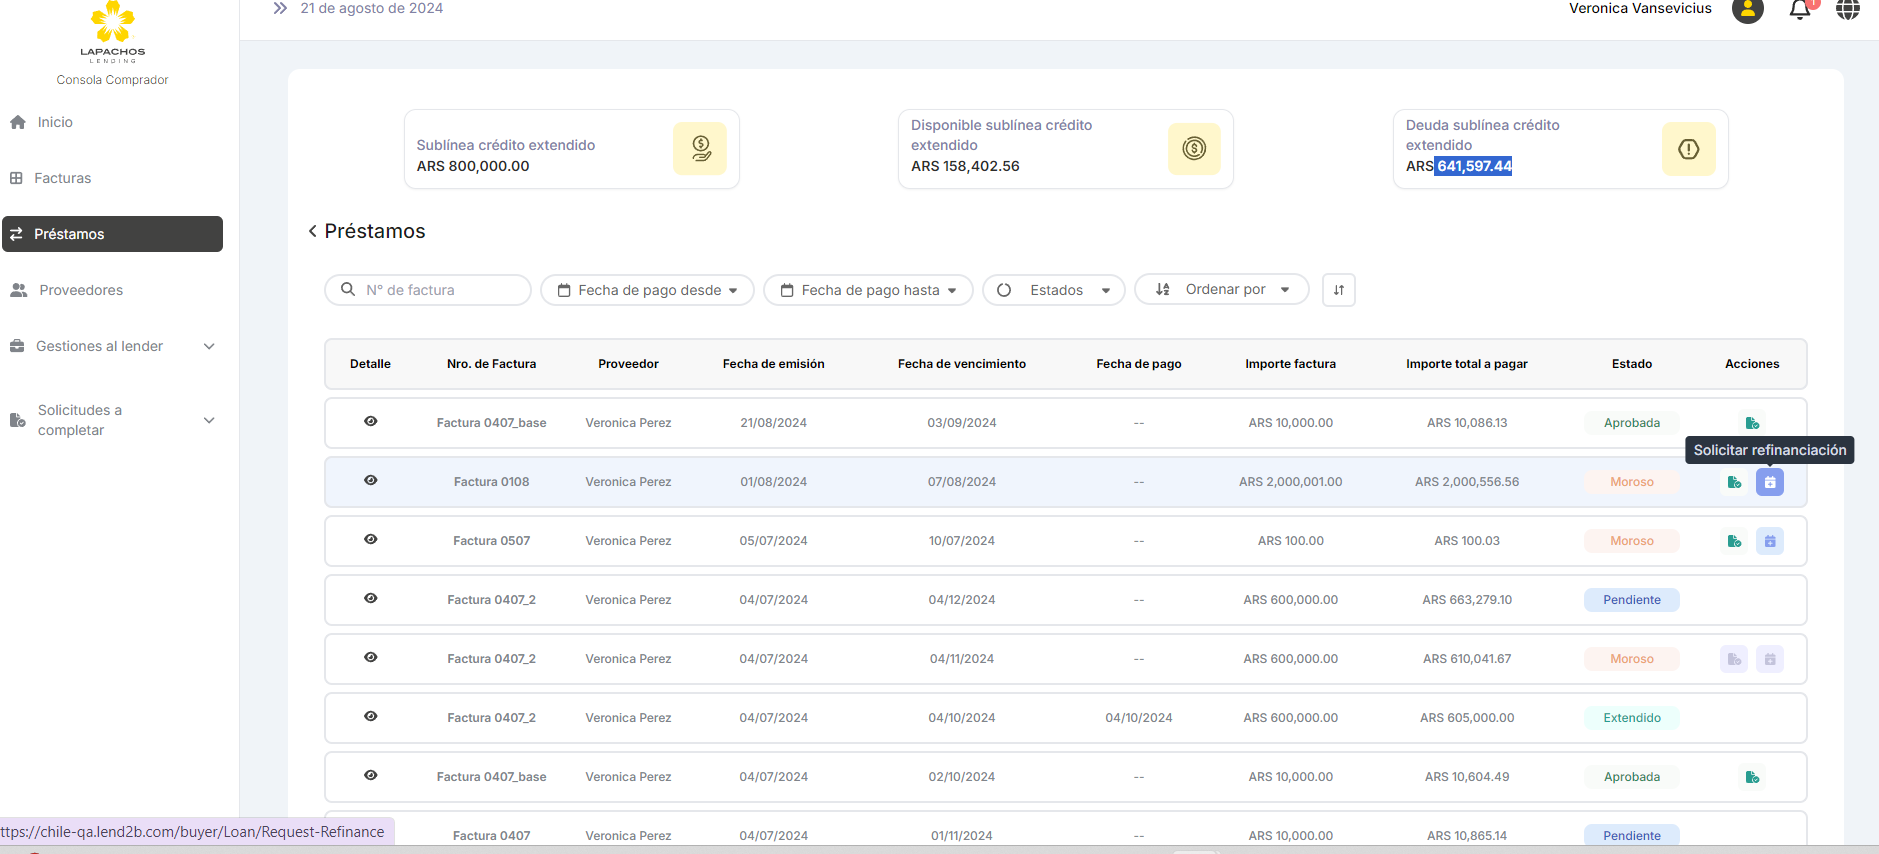The width and height of the screenshot is (1879, 854).
Task: Show detail for Factura 0507 eye icon
Action: pyautogui.click(x=370, y=540)
